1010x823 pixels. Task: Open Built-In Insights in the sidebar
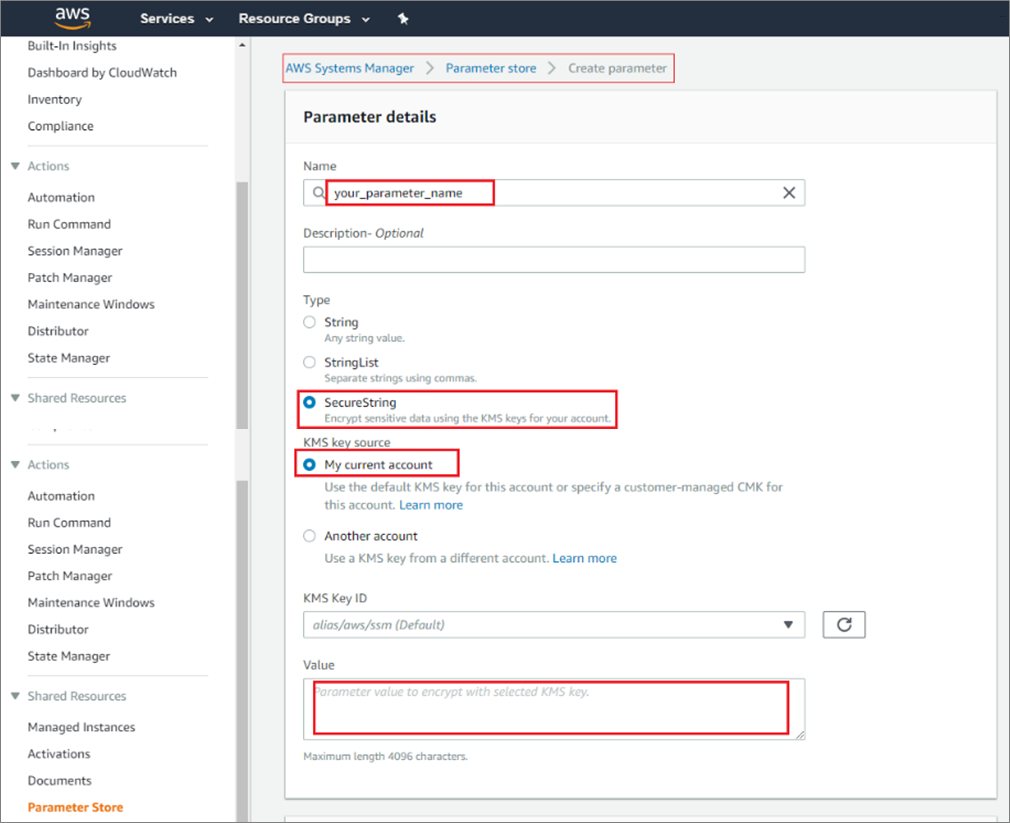[72, 46]
